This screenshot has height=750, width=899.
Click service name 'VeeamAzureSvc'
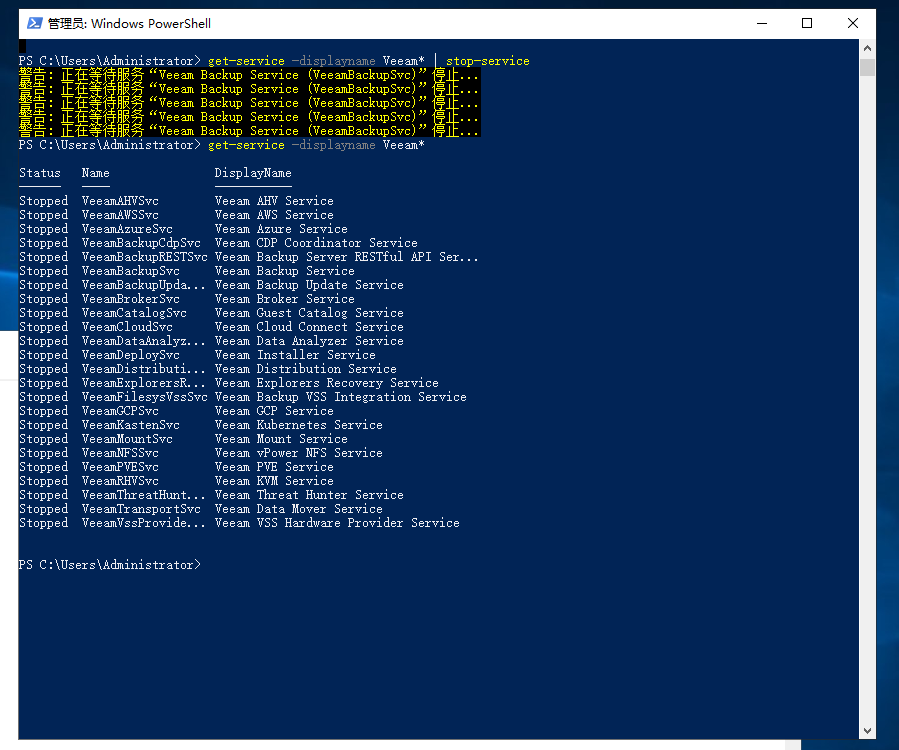click(x=127, y=229)
